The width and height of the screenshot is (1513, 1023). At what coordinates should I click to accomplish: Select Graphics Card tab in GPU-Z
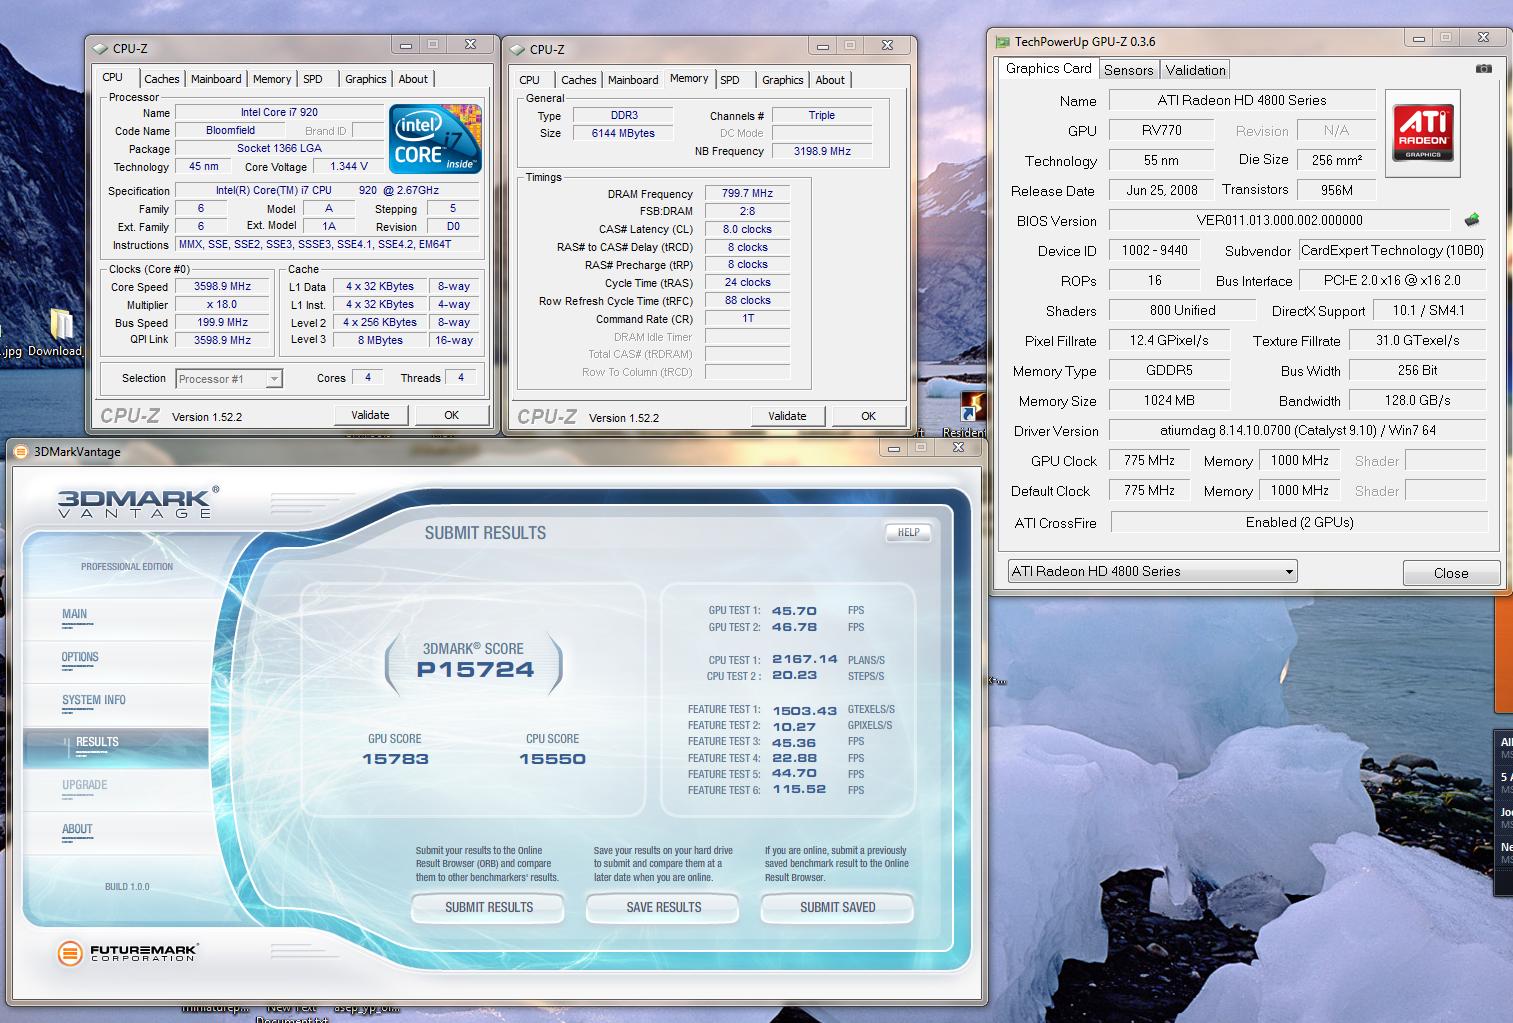[x=1048, y=68]
